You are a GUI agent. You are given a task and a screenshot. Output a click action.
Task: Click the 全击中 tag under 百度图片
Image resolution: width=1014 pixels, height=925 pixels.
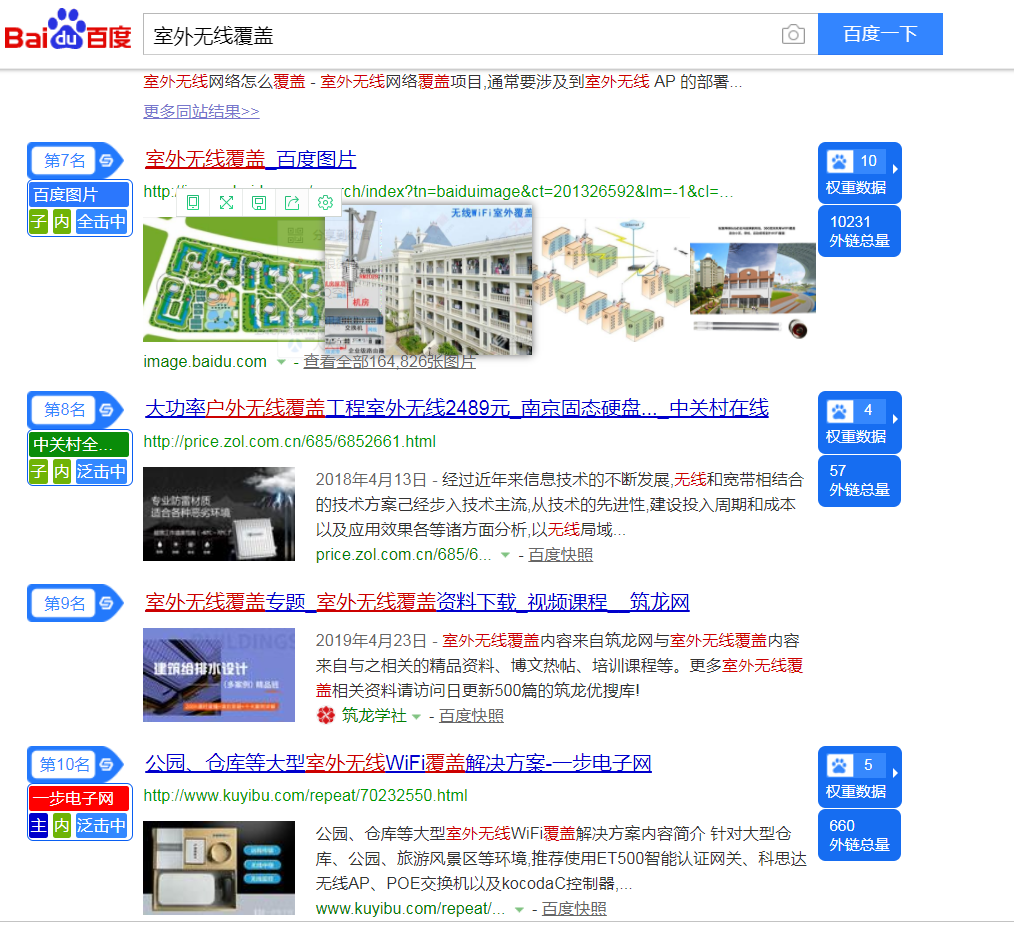coord(102,221)
